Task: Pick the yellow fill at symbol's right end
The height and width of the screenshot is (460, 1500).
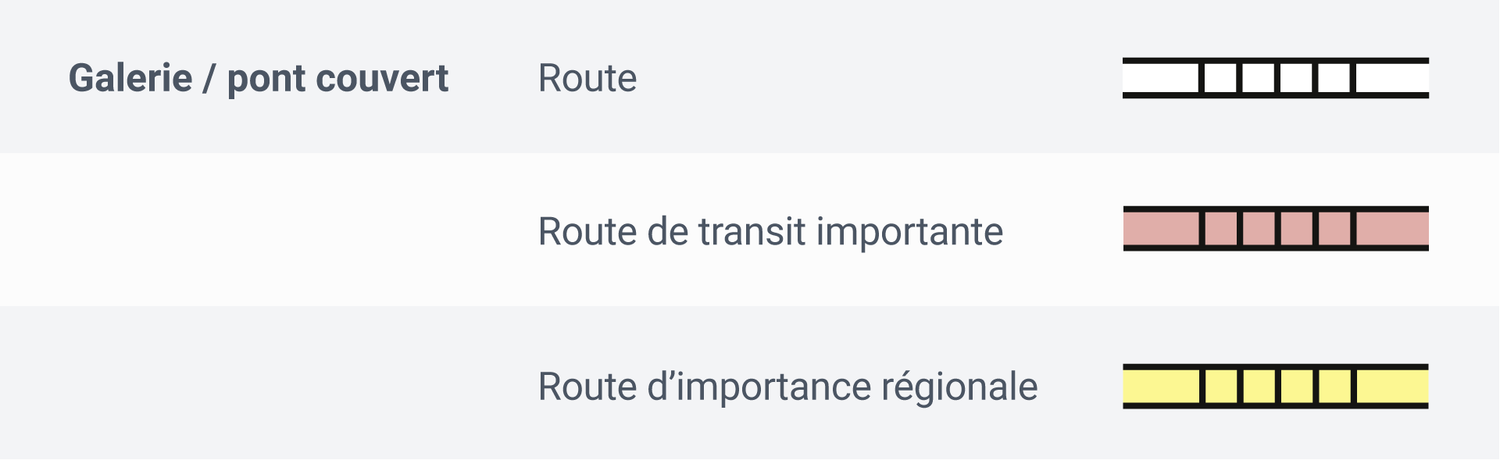Action: (x=1392, y=386)
